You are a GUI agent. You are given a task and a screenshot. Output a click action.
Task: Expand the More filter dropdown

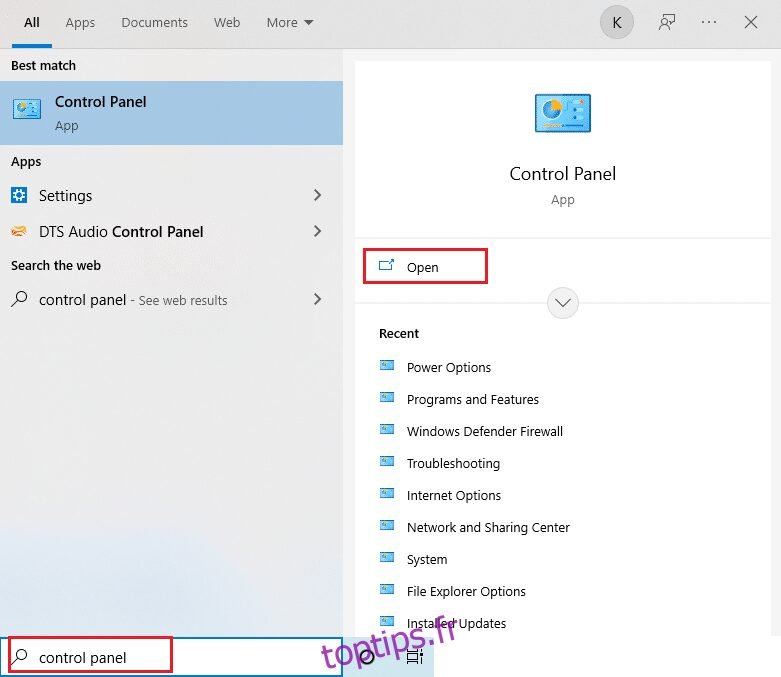pyautogui.click(x=289, y=22)
